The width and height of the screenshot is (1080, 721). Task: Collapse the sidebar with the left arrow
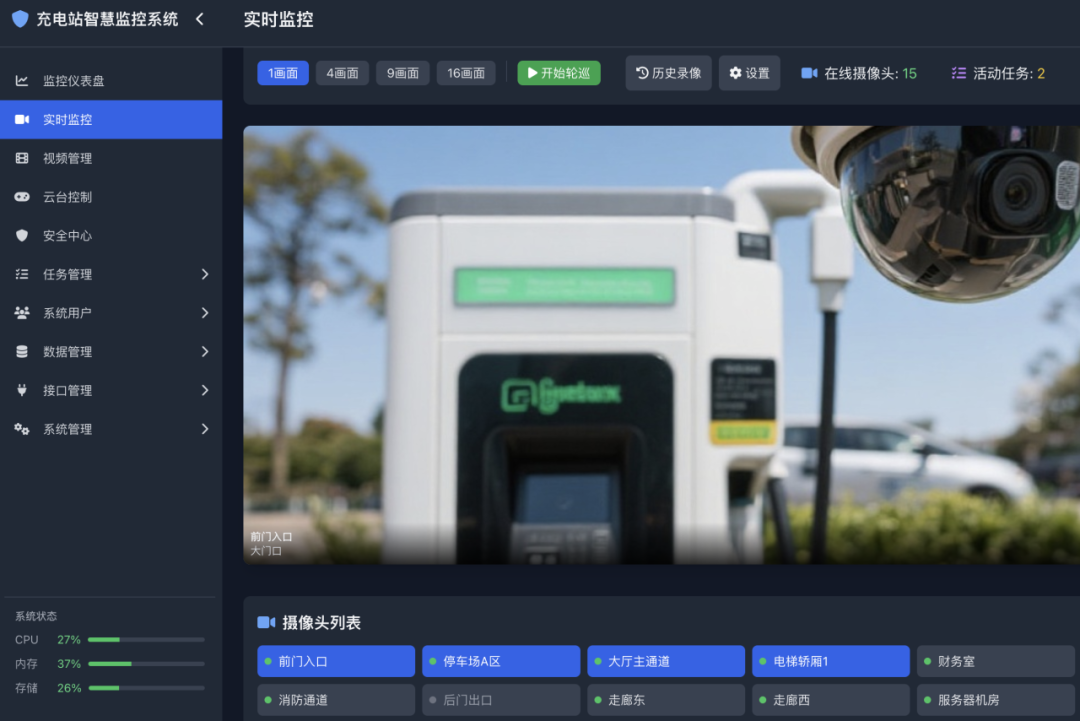(x=200, y=19)
